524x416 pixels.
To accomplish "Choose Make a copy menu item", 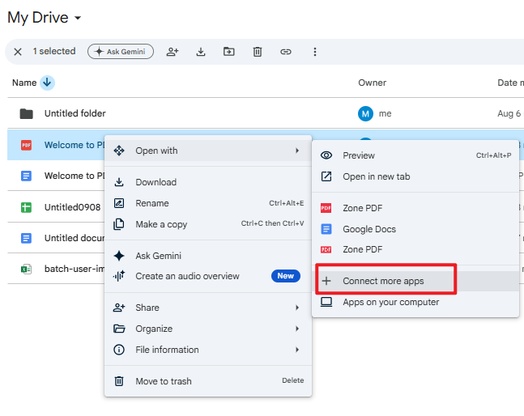I will [x=208, y=224].
